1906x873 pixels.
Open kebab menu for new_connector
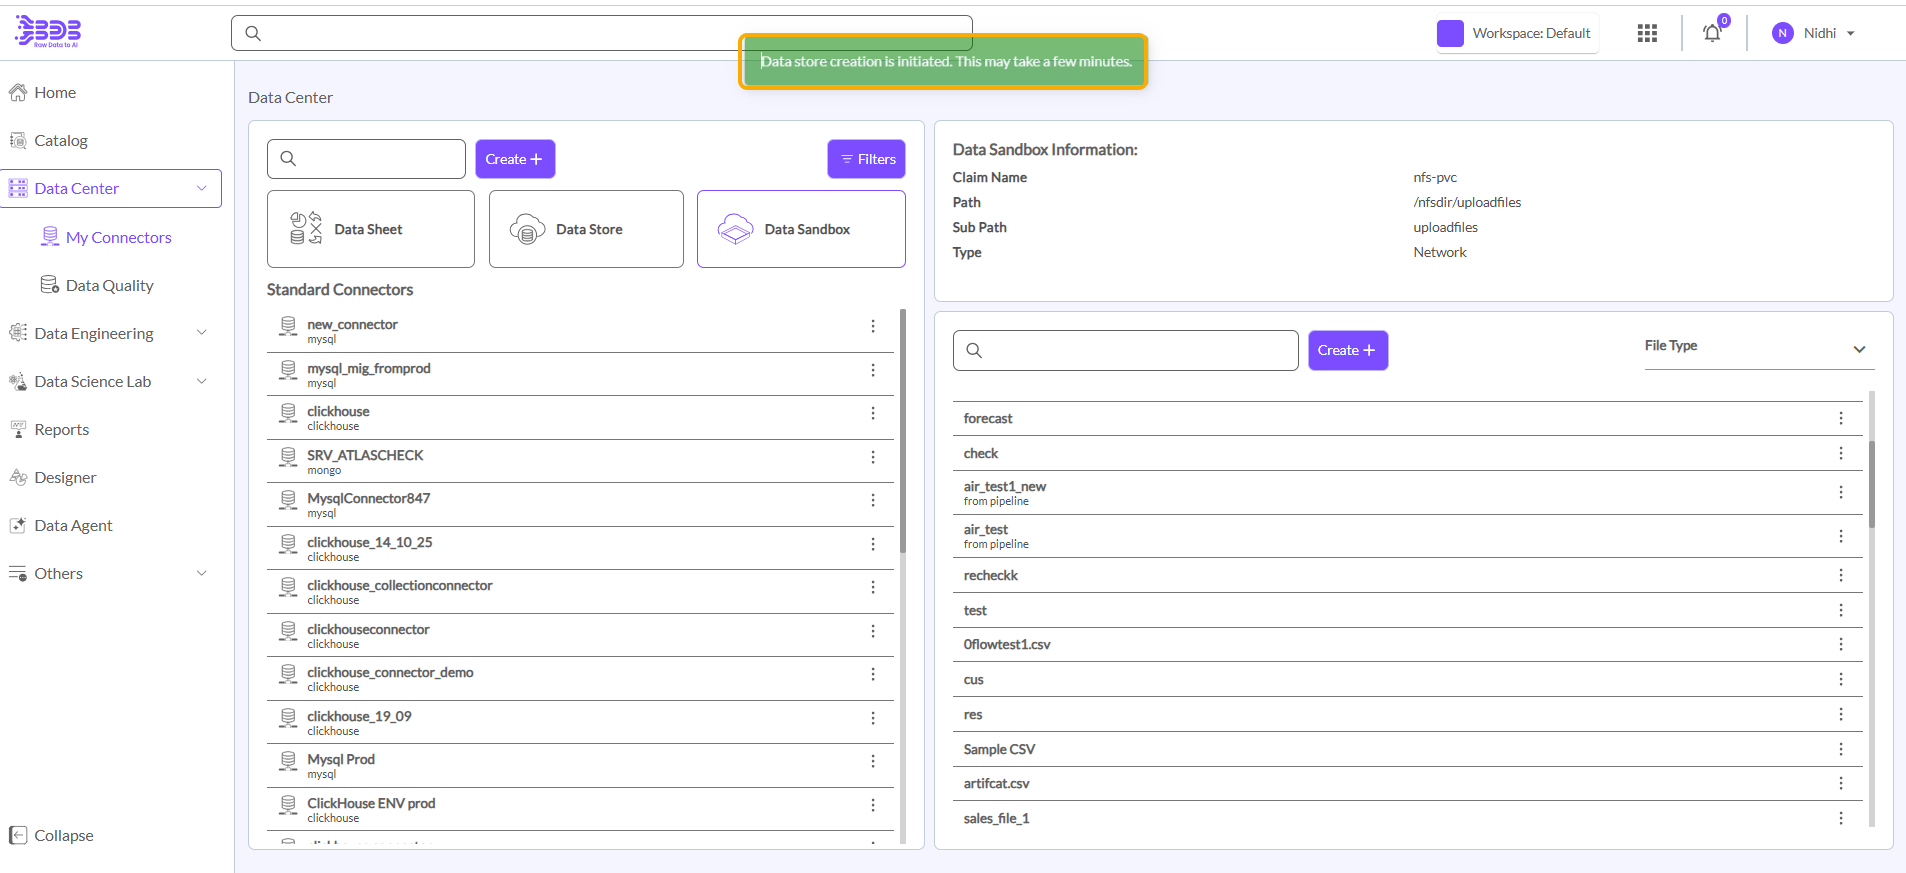pos(872,326)
